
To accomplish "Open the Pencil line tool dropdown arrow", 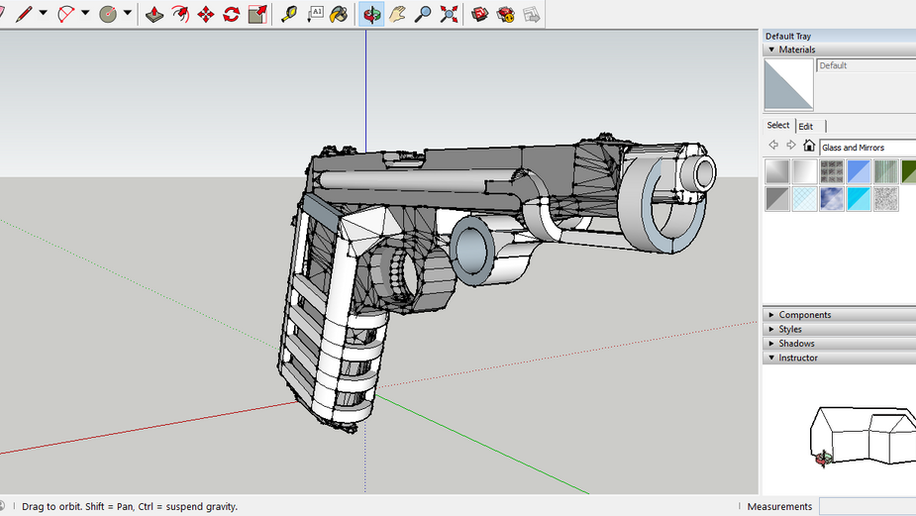I will [x=43, y=14].
